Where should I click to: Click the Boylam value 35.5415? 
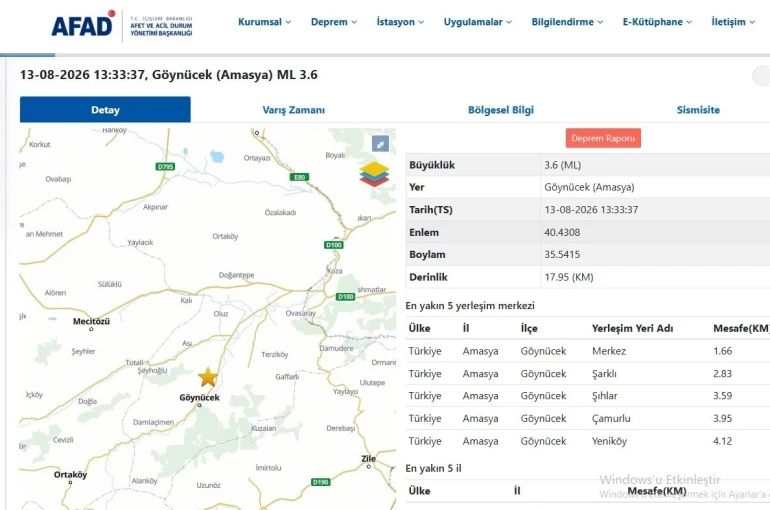pyautogui.click(x=562, y=254)
